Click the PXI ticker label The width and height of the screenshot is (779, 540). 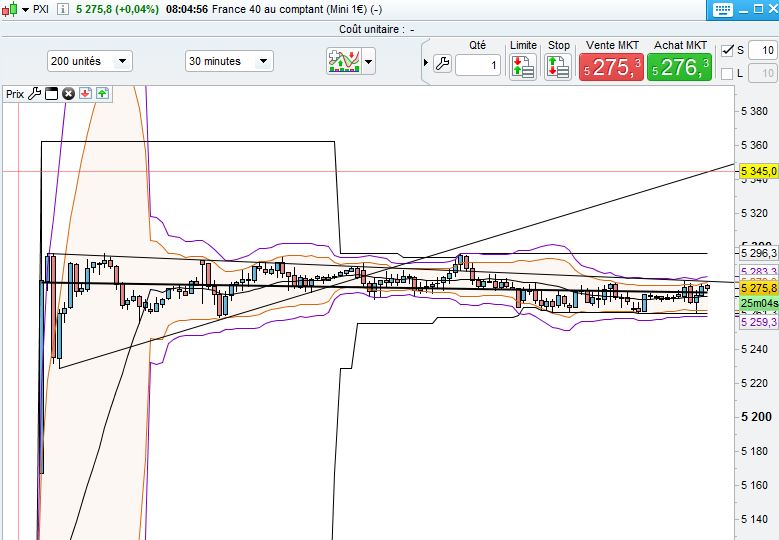pos(41,9)
